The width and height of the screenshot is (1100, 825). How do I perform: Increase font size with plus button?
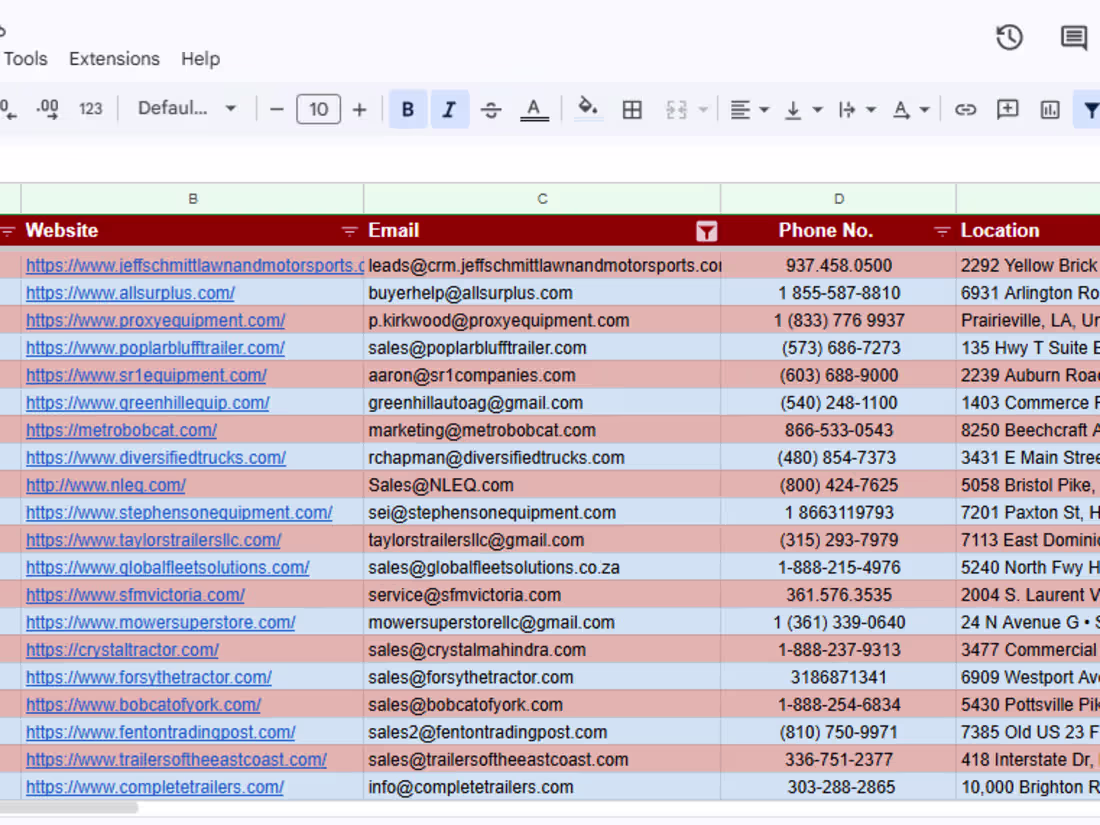(360, 109)
